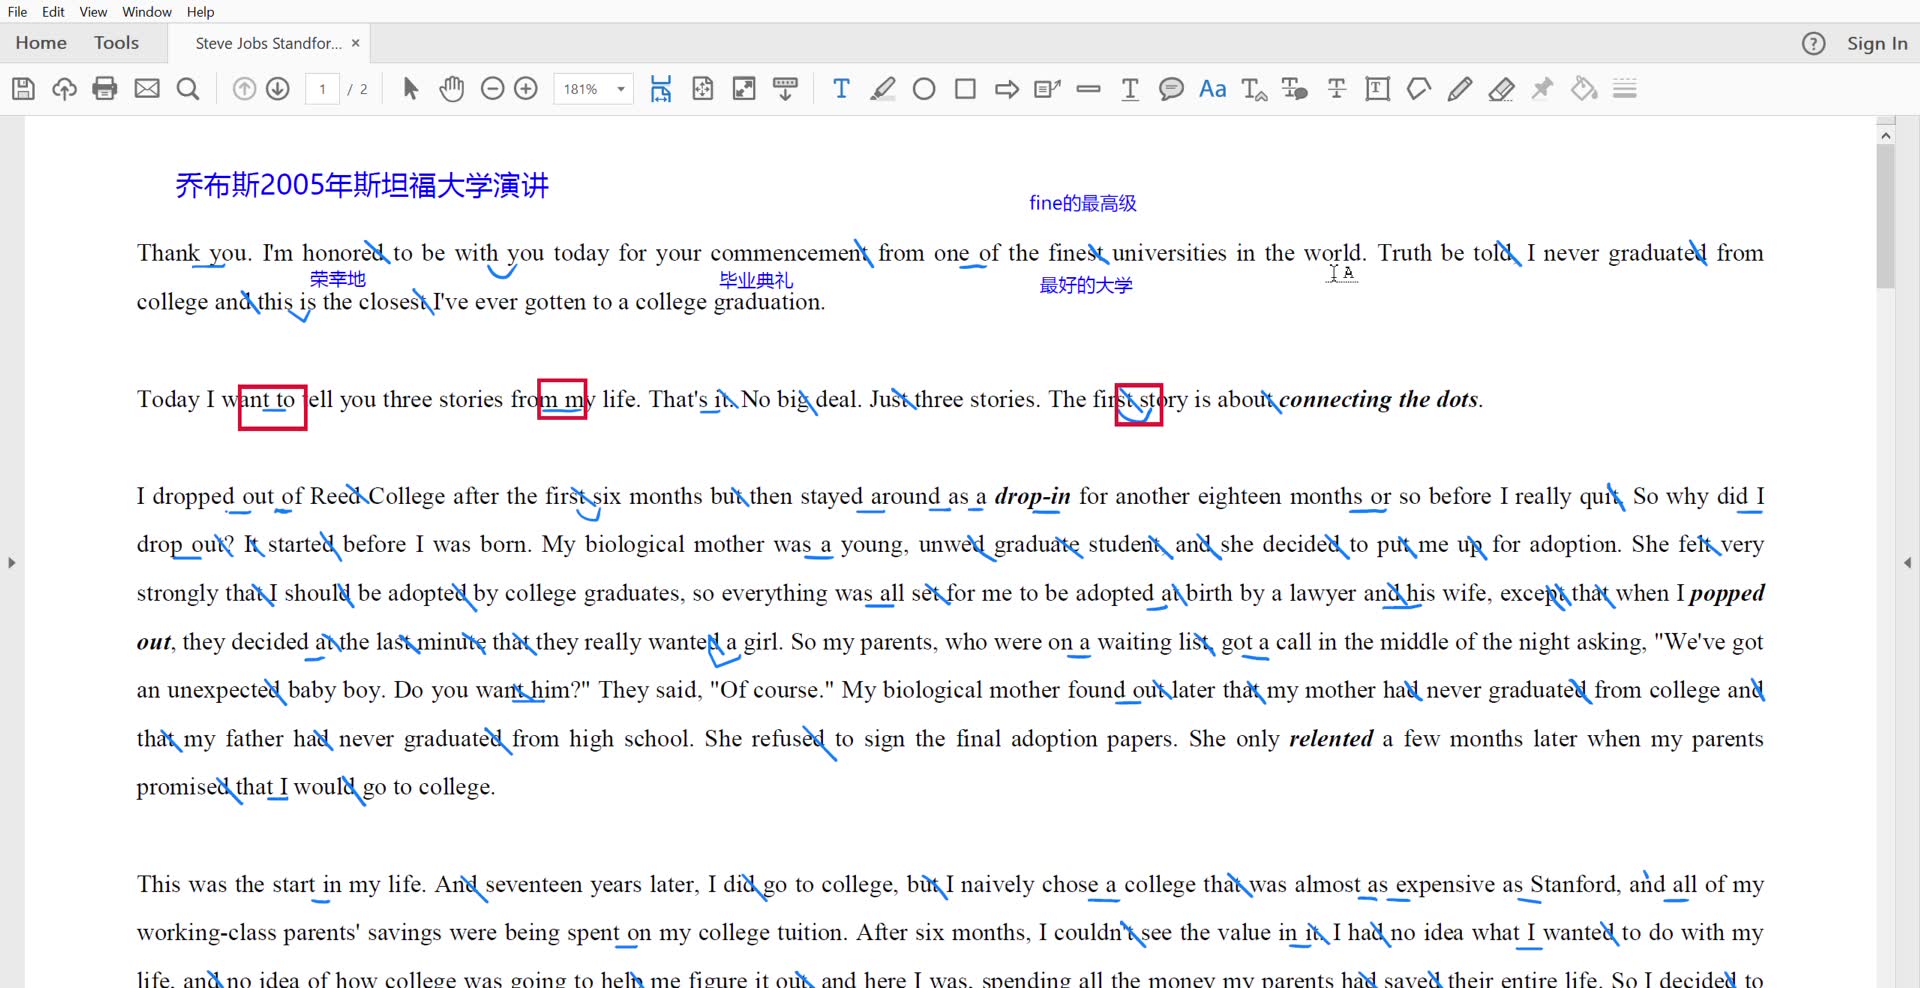Image resolution: width=1920 pixels, height=988 pixels.
Task: Print the document
Action: click(105, 89)
